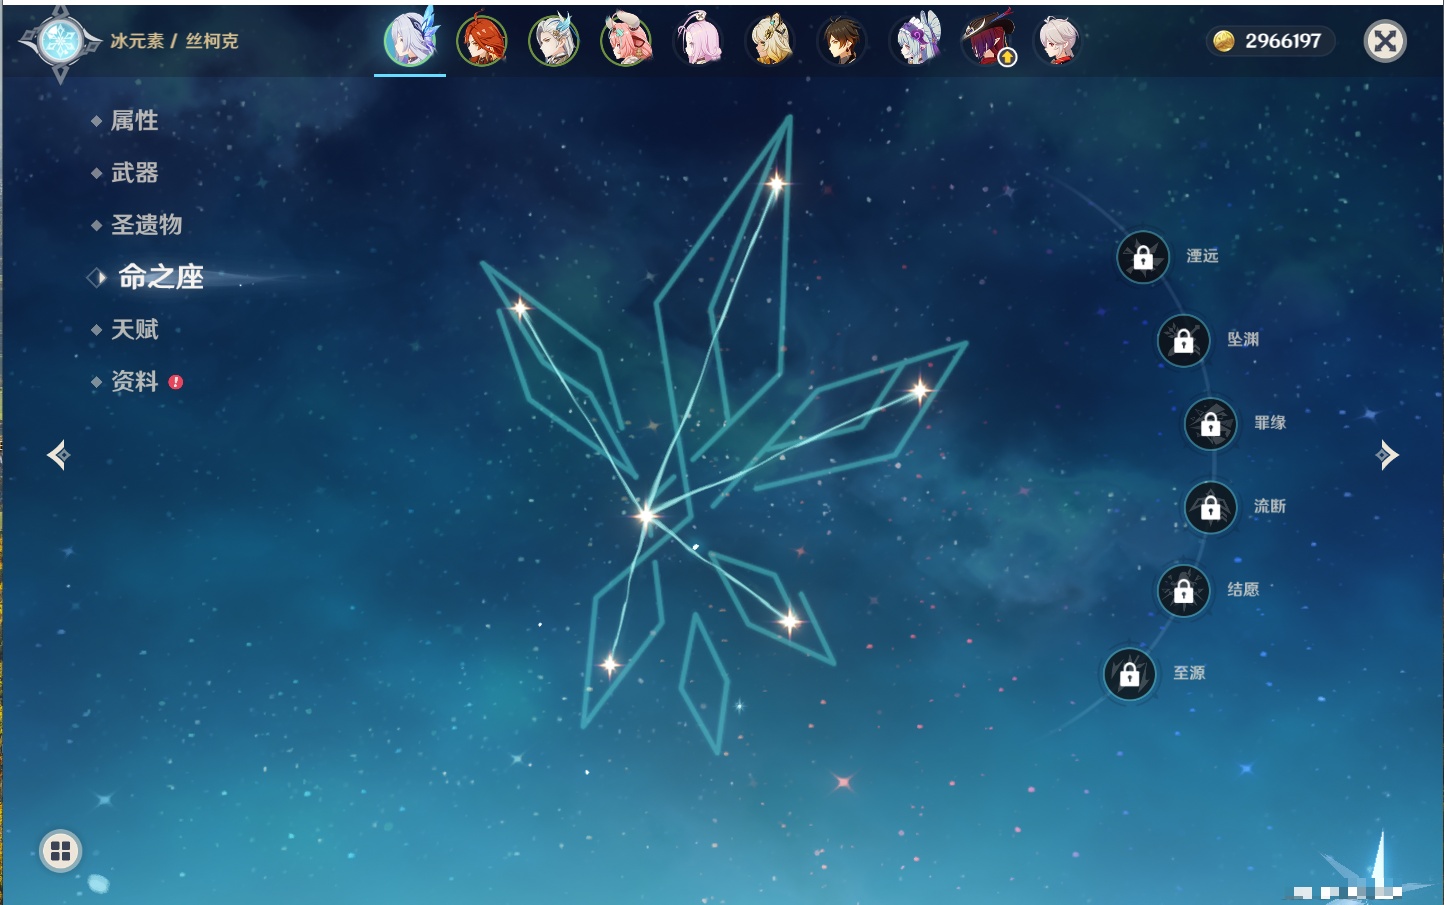Open the locked 坠渊 constellation node

coord(1184,340)
